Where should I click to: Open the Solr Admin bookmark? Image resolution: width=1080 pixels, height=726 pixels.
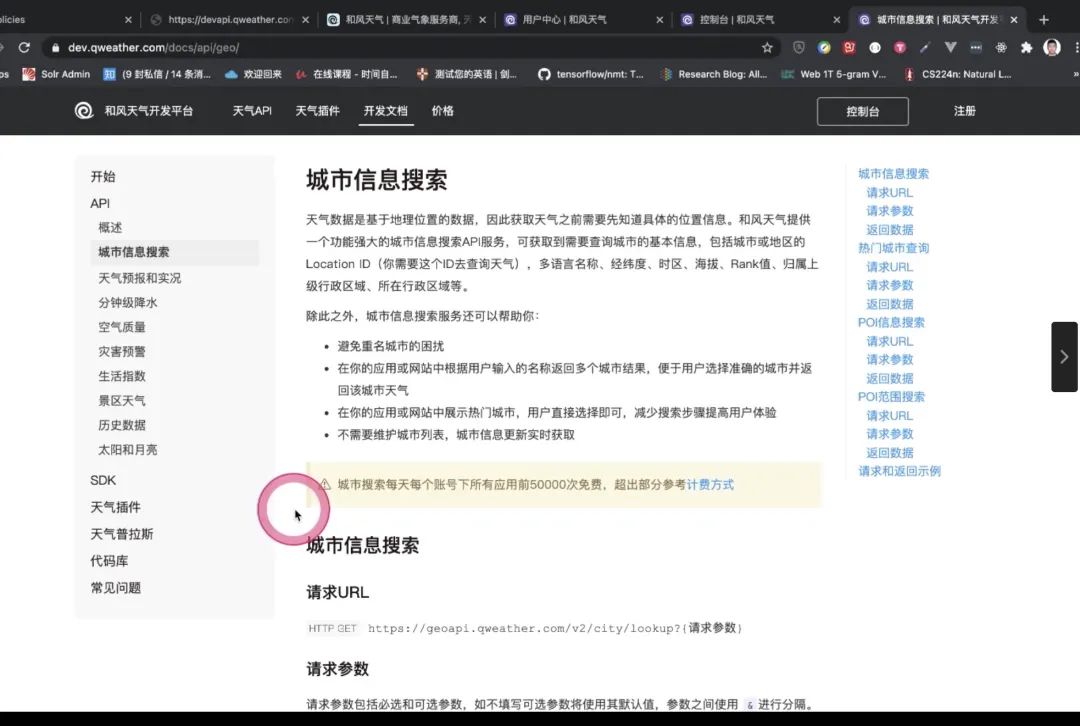(56, 74)
